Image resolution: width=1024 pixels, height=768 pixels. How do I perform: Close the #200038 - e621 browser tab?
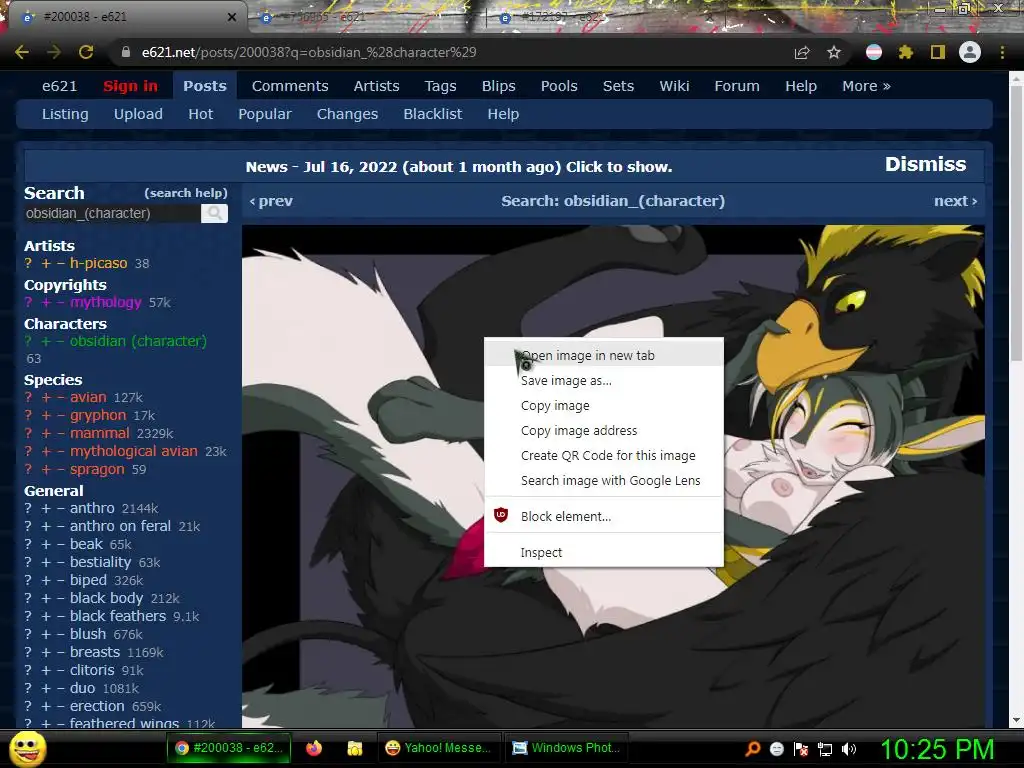(231, 17)
